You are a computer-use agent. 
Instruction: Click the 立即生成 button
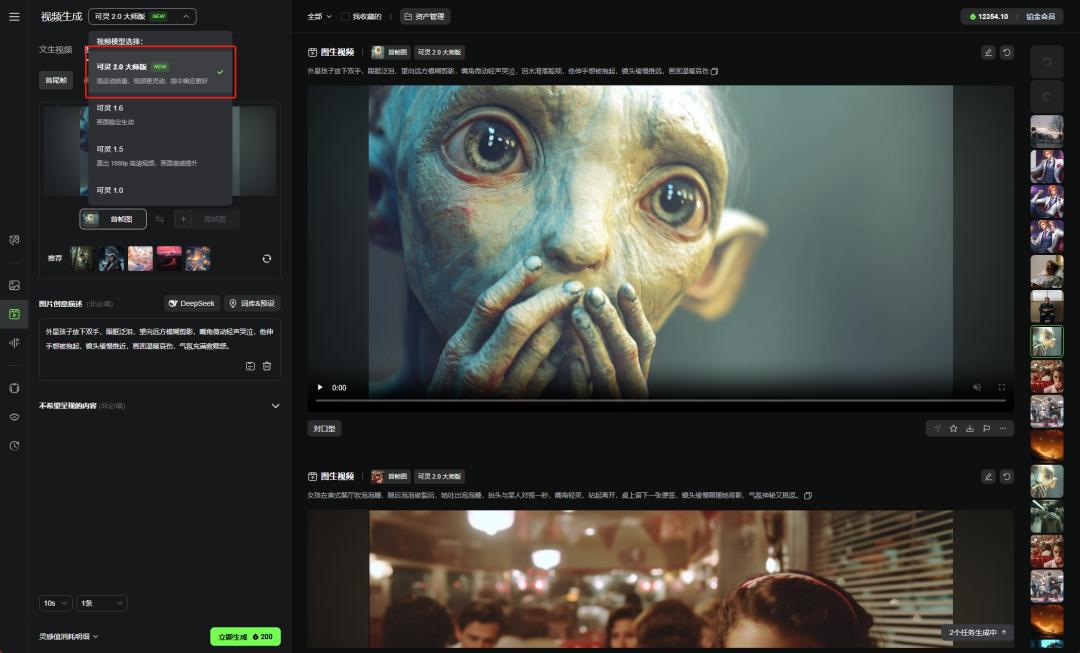point(245,637)
